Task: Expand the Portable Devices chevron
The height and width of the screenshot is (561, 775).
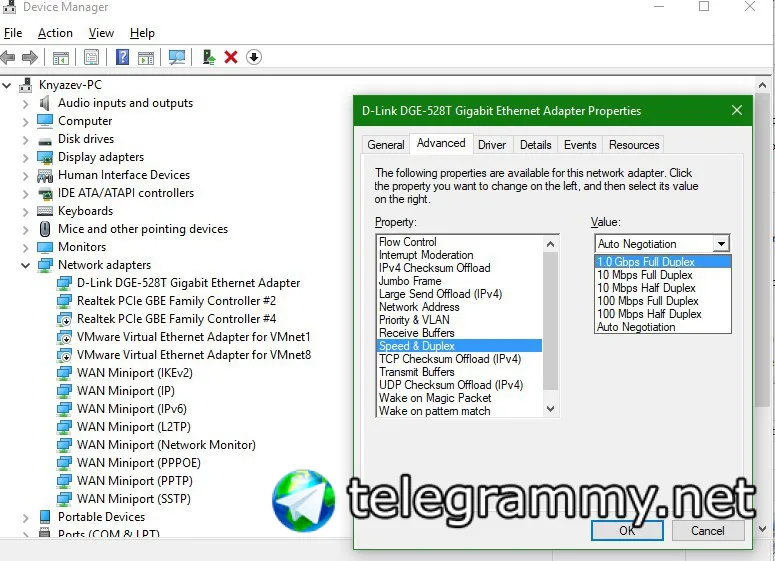Action: click(25, 518)
